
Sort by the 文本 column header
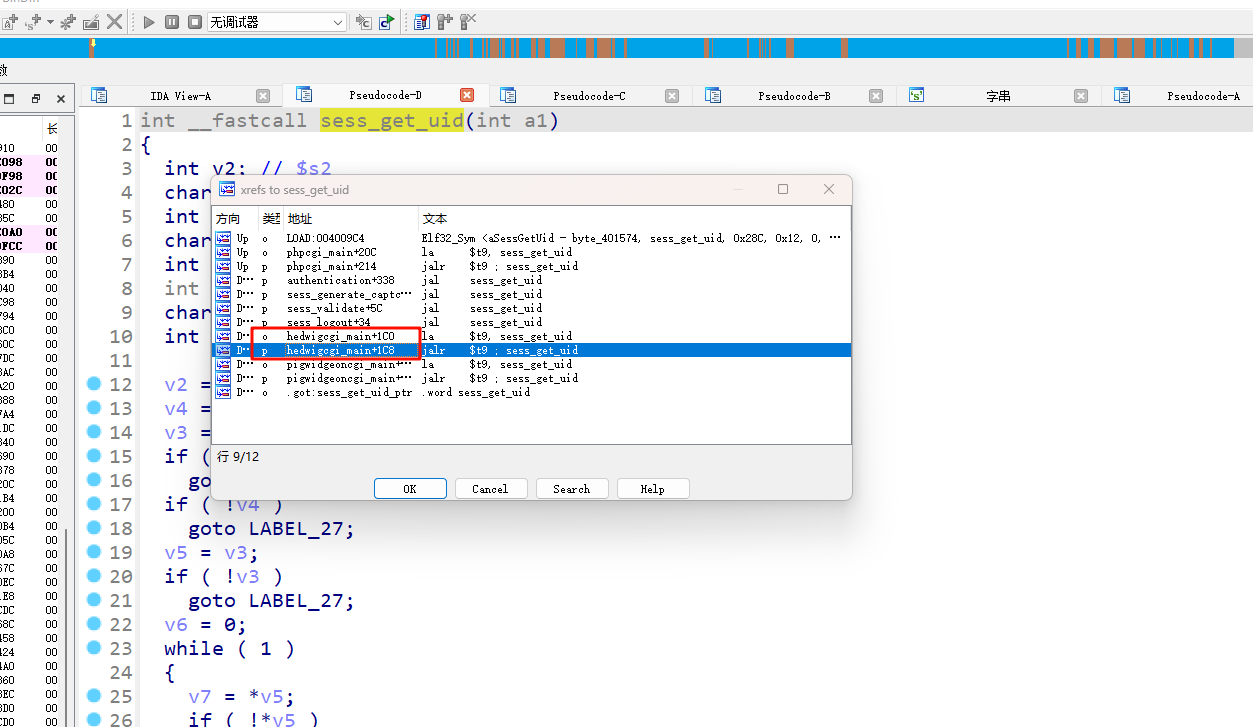[x=634, y=218]
